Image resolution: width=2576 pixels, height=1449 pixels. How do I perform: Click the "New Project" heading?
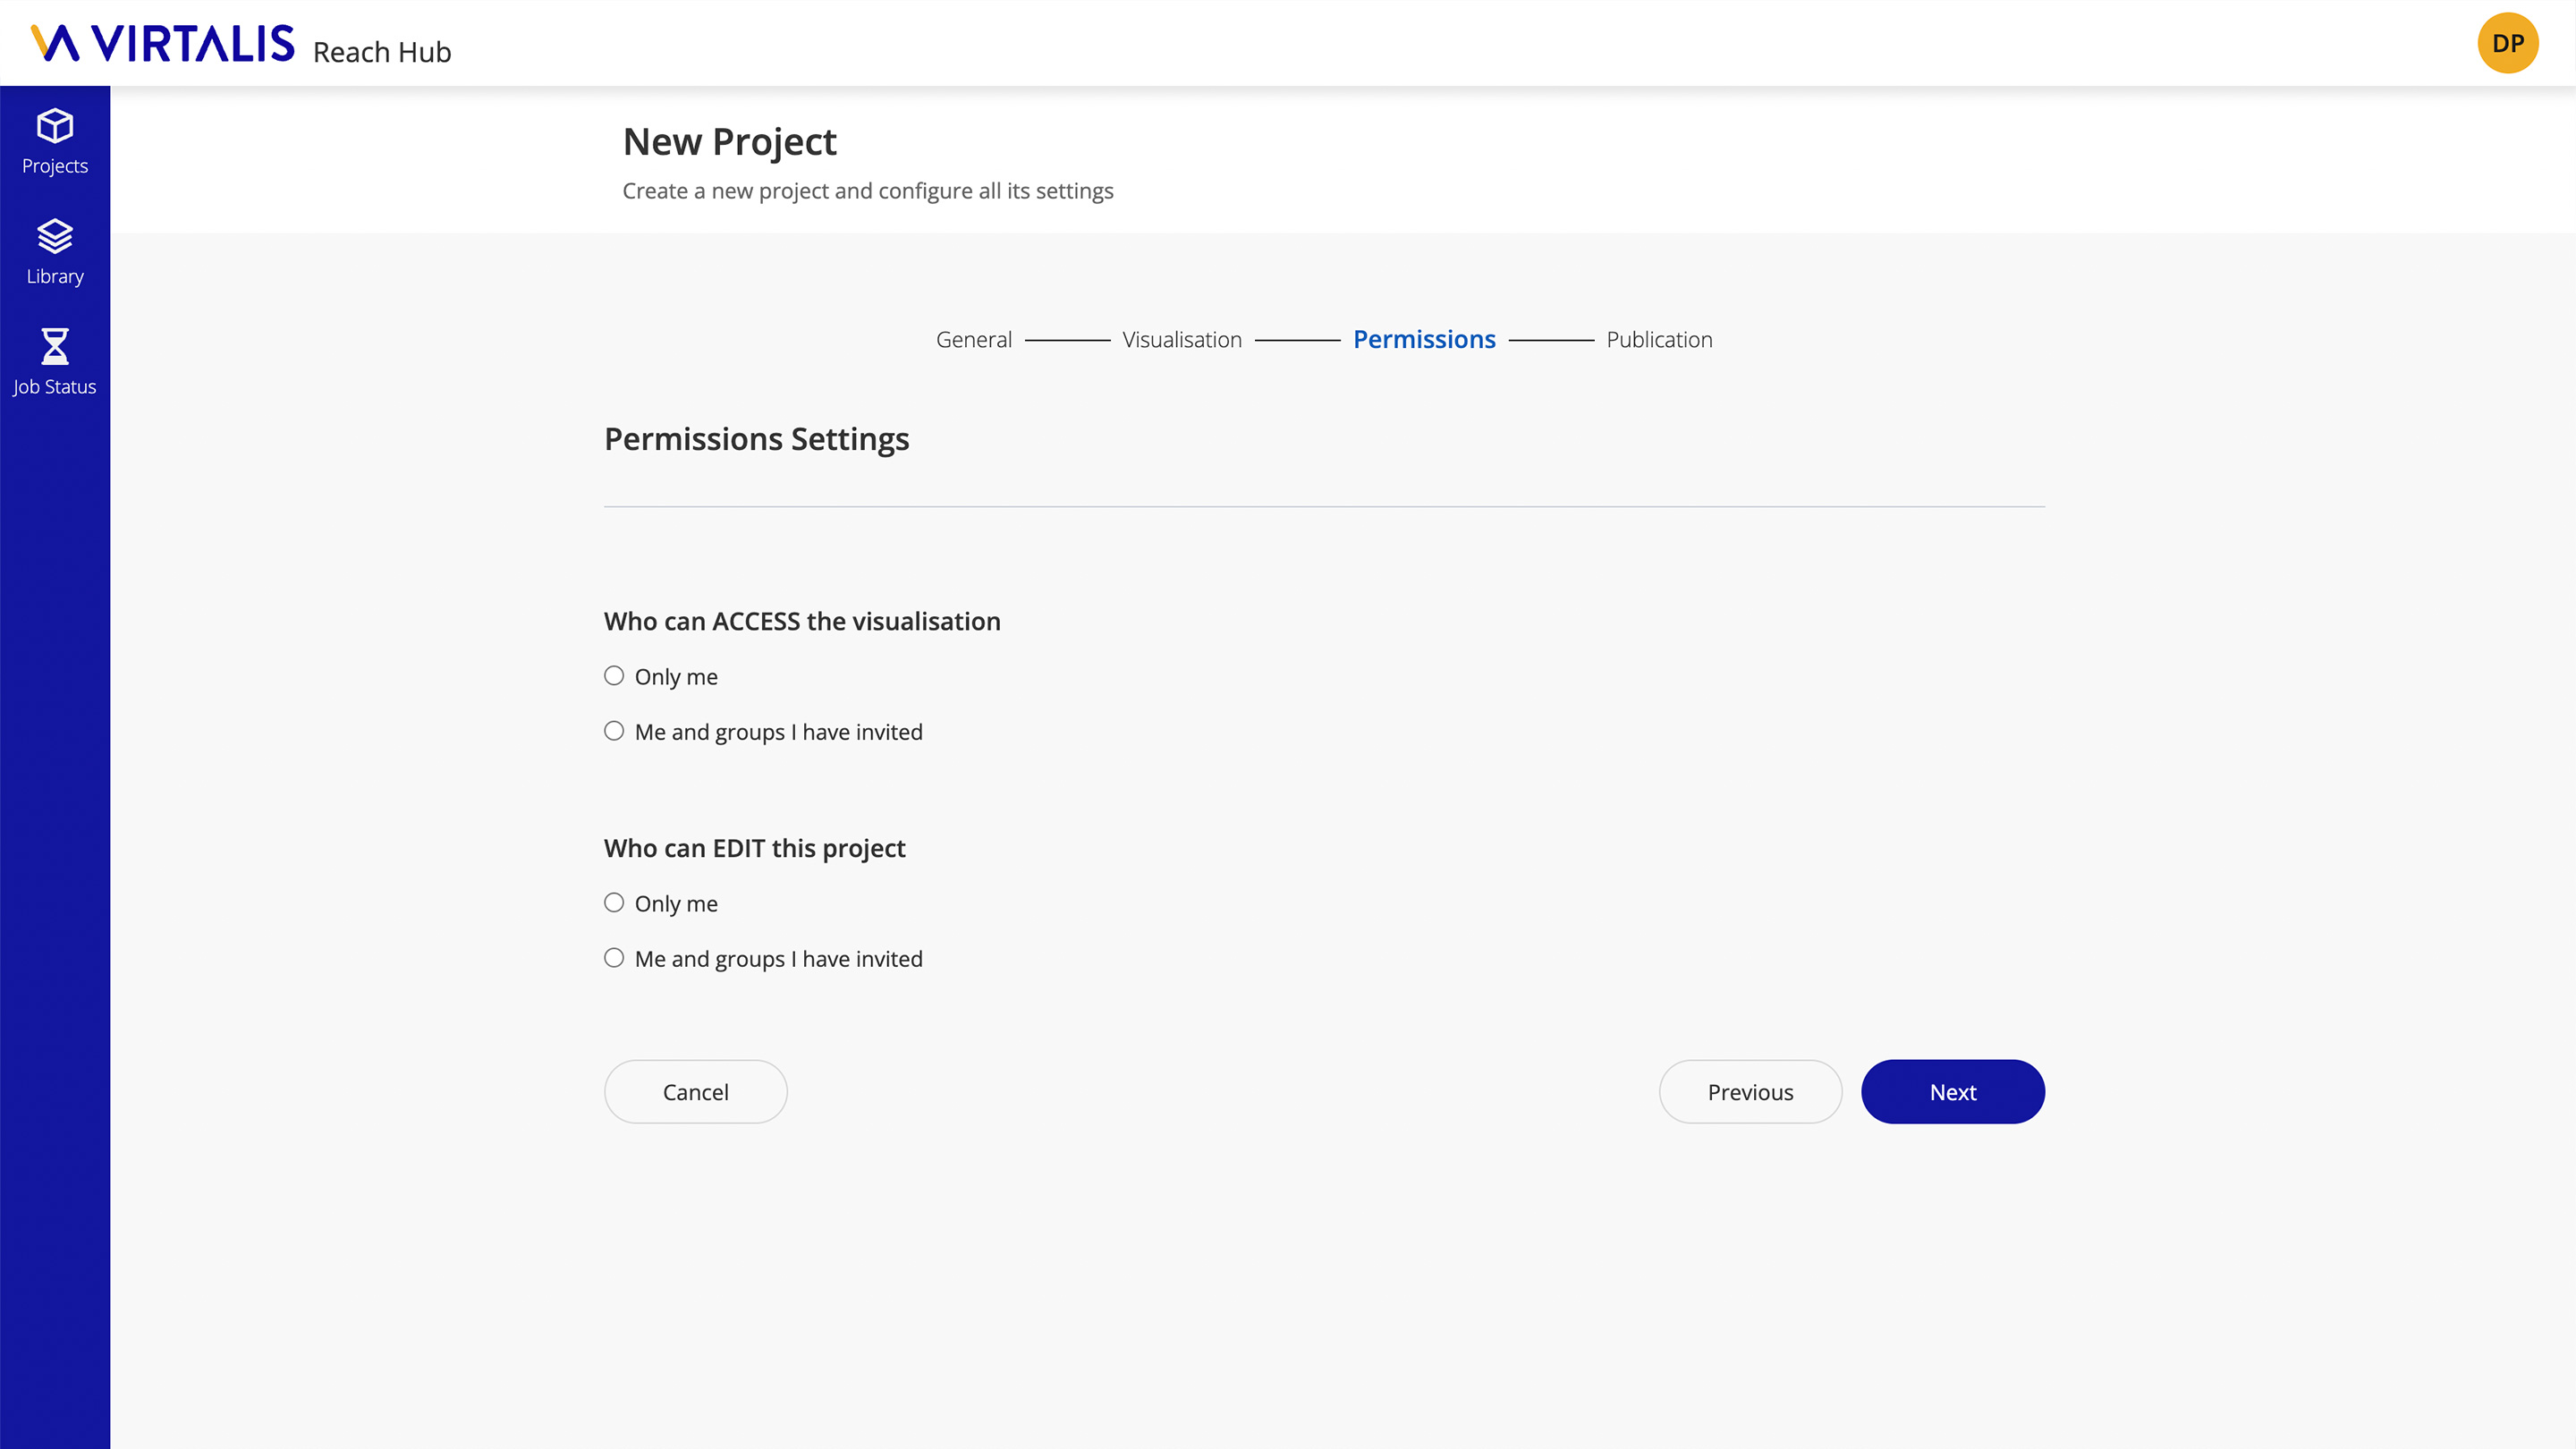click(x=729, y=142)
